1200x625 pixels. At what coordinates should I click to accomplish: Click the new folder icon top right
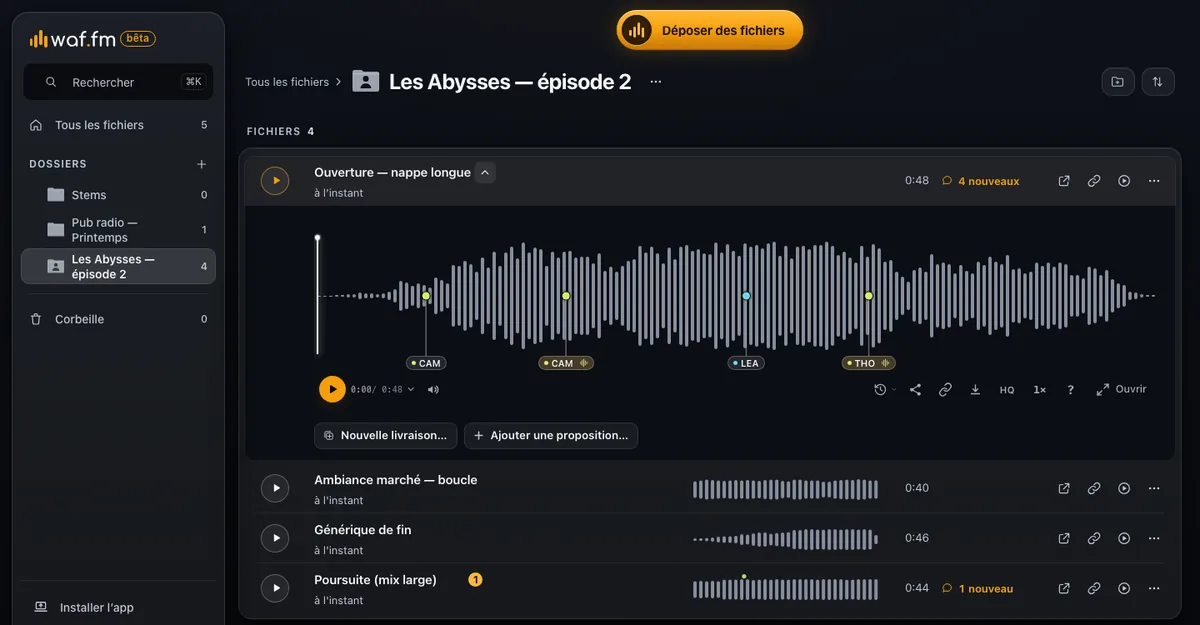coord(1118,82)
